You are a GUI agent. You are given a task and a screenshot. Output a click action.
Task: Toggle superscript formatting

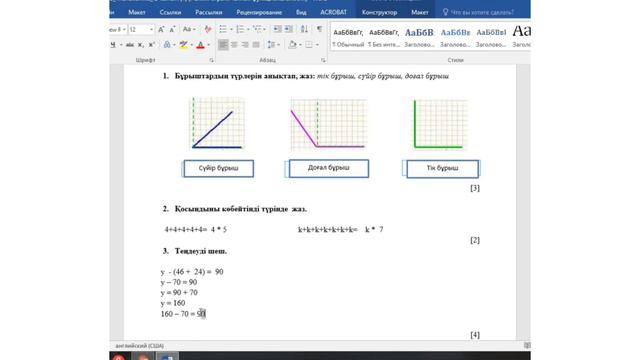151,44
